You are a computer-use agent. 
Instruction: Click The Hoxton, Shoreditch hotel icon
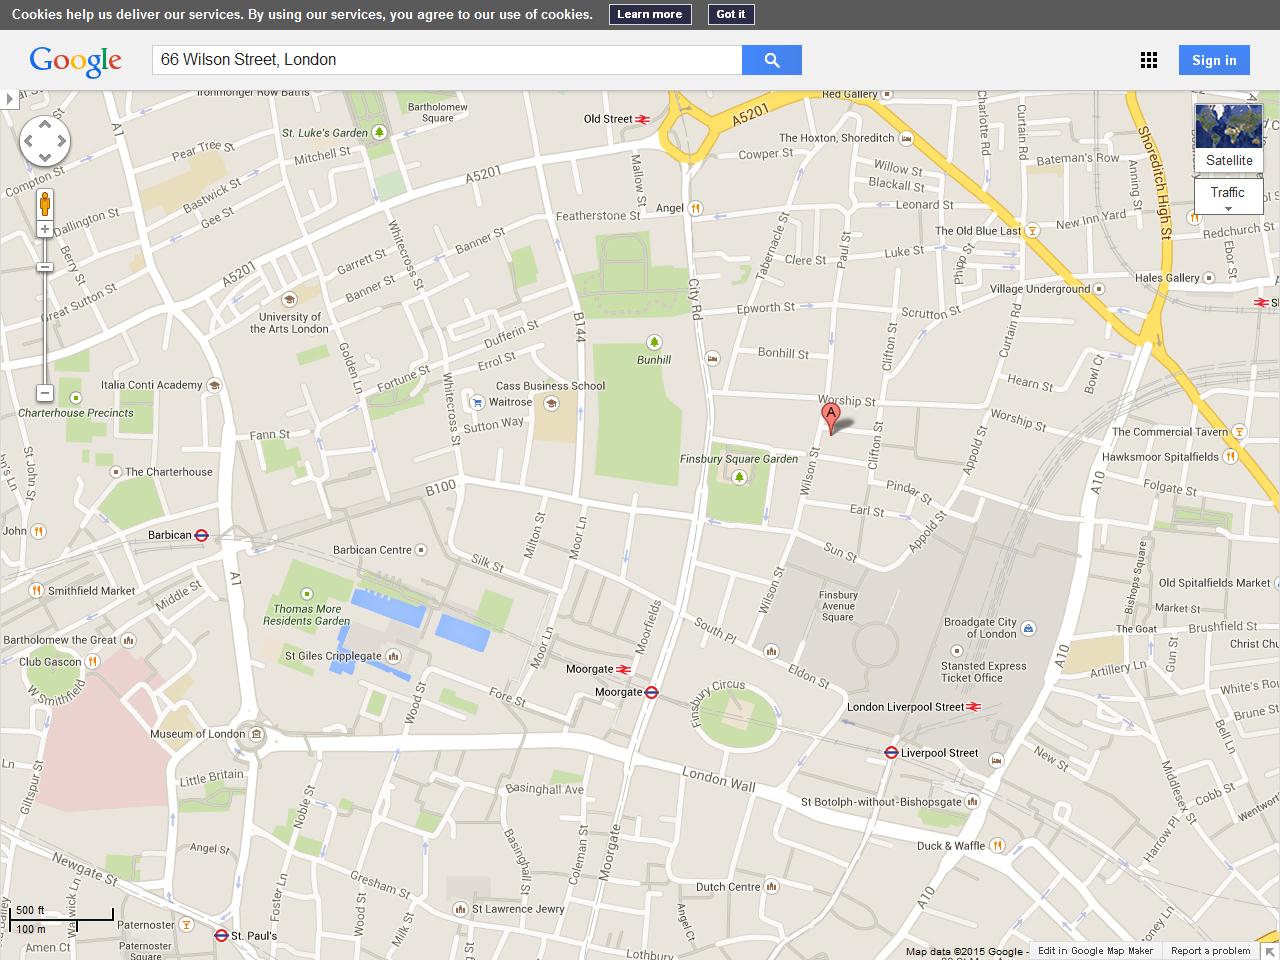(906, 138)
